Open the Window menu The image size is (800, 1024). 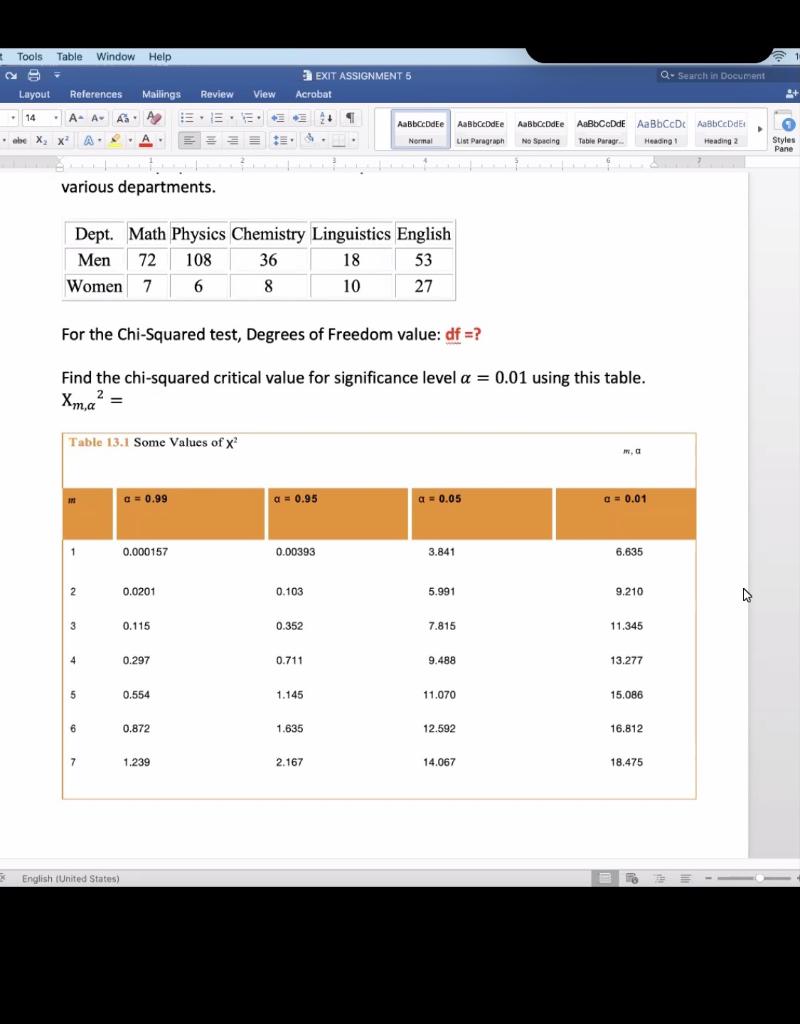(x=116, y=57)
